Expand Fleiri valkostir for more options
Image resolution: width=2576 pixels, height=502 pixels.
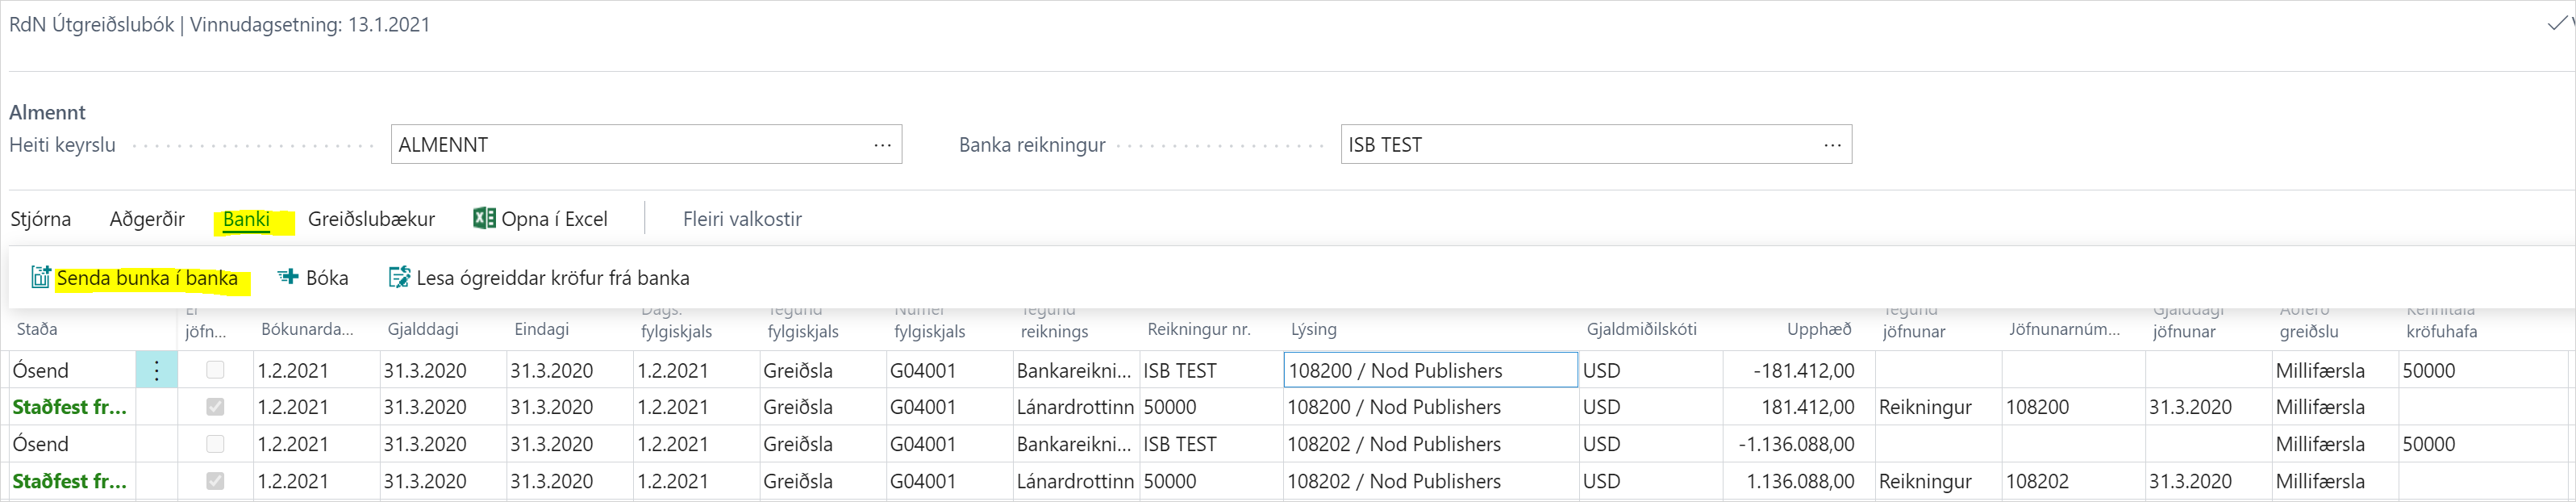coord(742,218)
